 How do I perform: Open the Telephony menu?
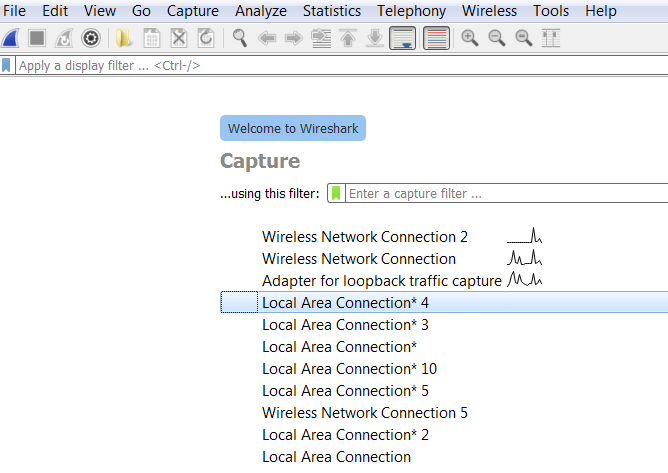pyautogui.click(x=412, y=11)
